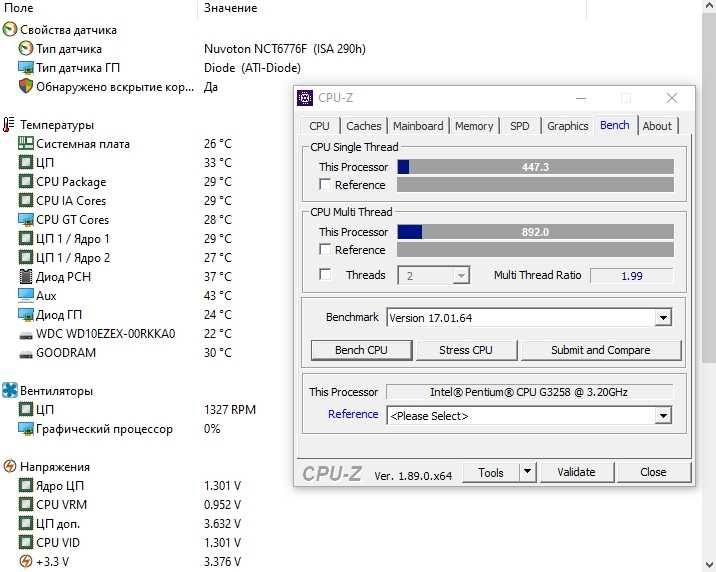This screenshot has width=716, height=572.
Task: Click chip icon for ЦП 1 / Ядро 2
Action: click(26, 257)
